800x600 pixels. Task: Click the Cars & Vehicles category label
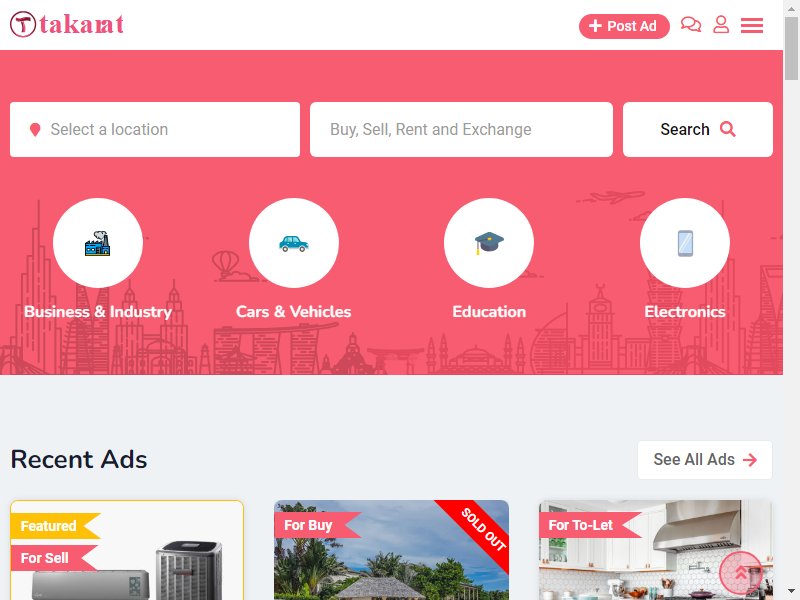tap(293, 311)
